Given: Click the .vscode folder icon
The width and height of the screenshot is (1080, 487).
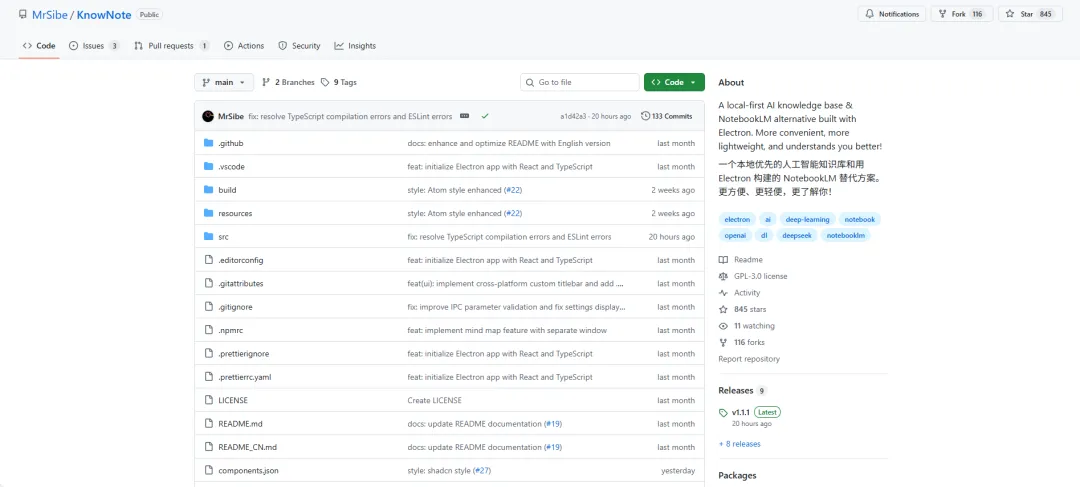Looking at the screenshot, I should point(209,167).
